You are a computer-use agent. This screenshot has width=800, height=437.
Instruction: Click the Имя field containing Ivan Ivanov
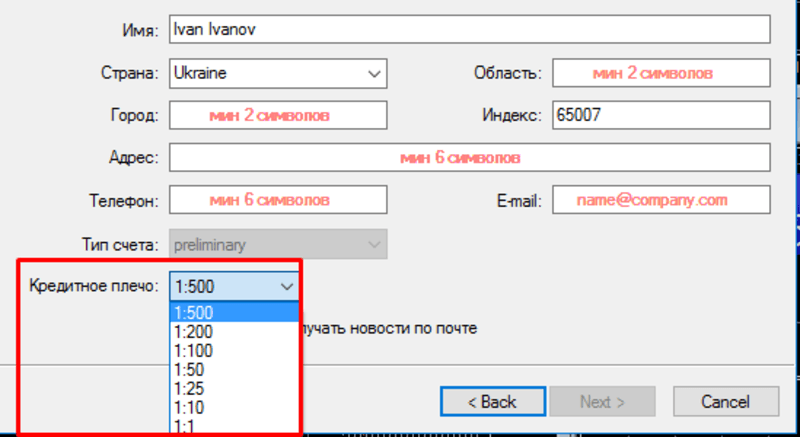click(x=469, y=30)
